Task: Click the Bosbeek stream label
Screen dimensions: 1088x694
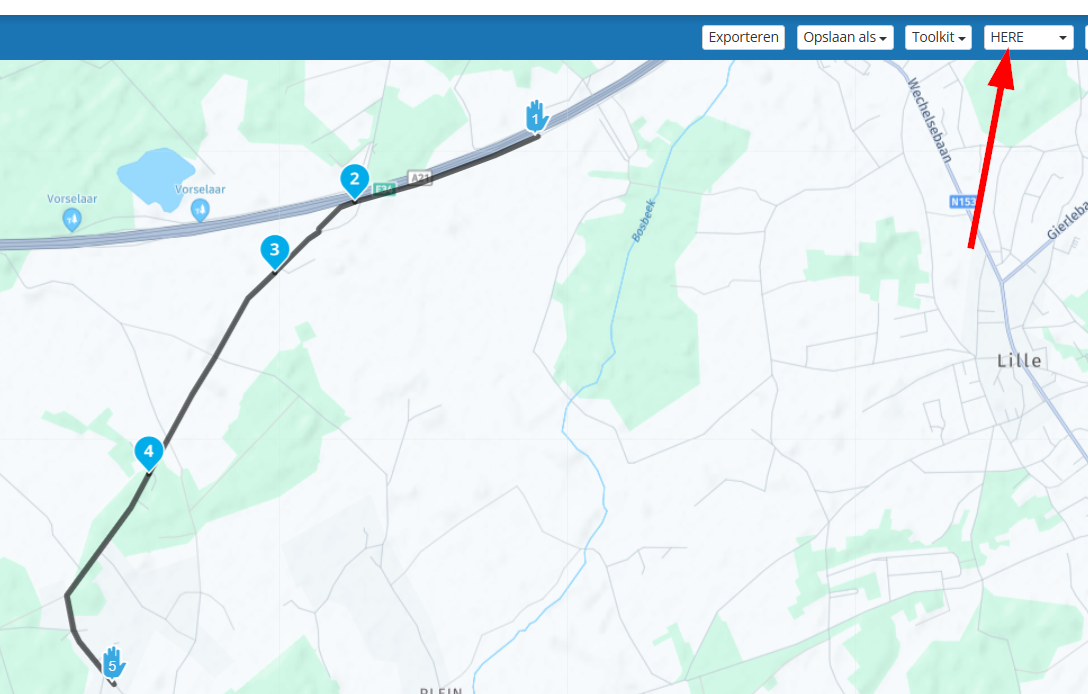Action: pos(643,221)
